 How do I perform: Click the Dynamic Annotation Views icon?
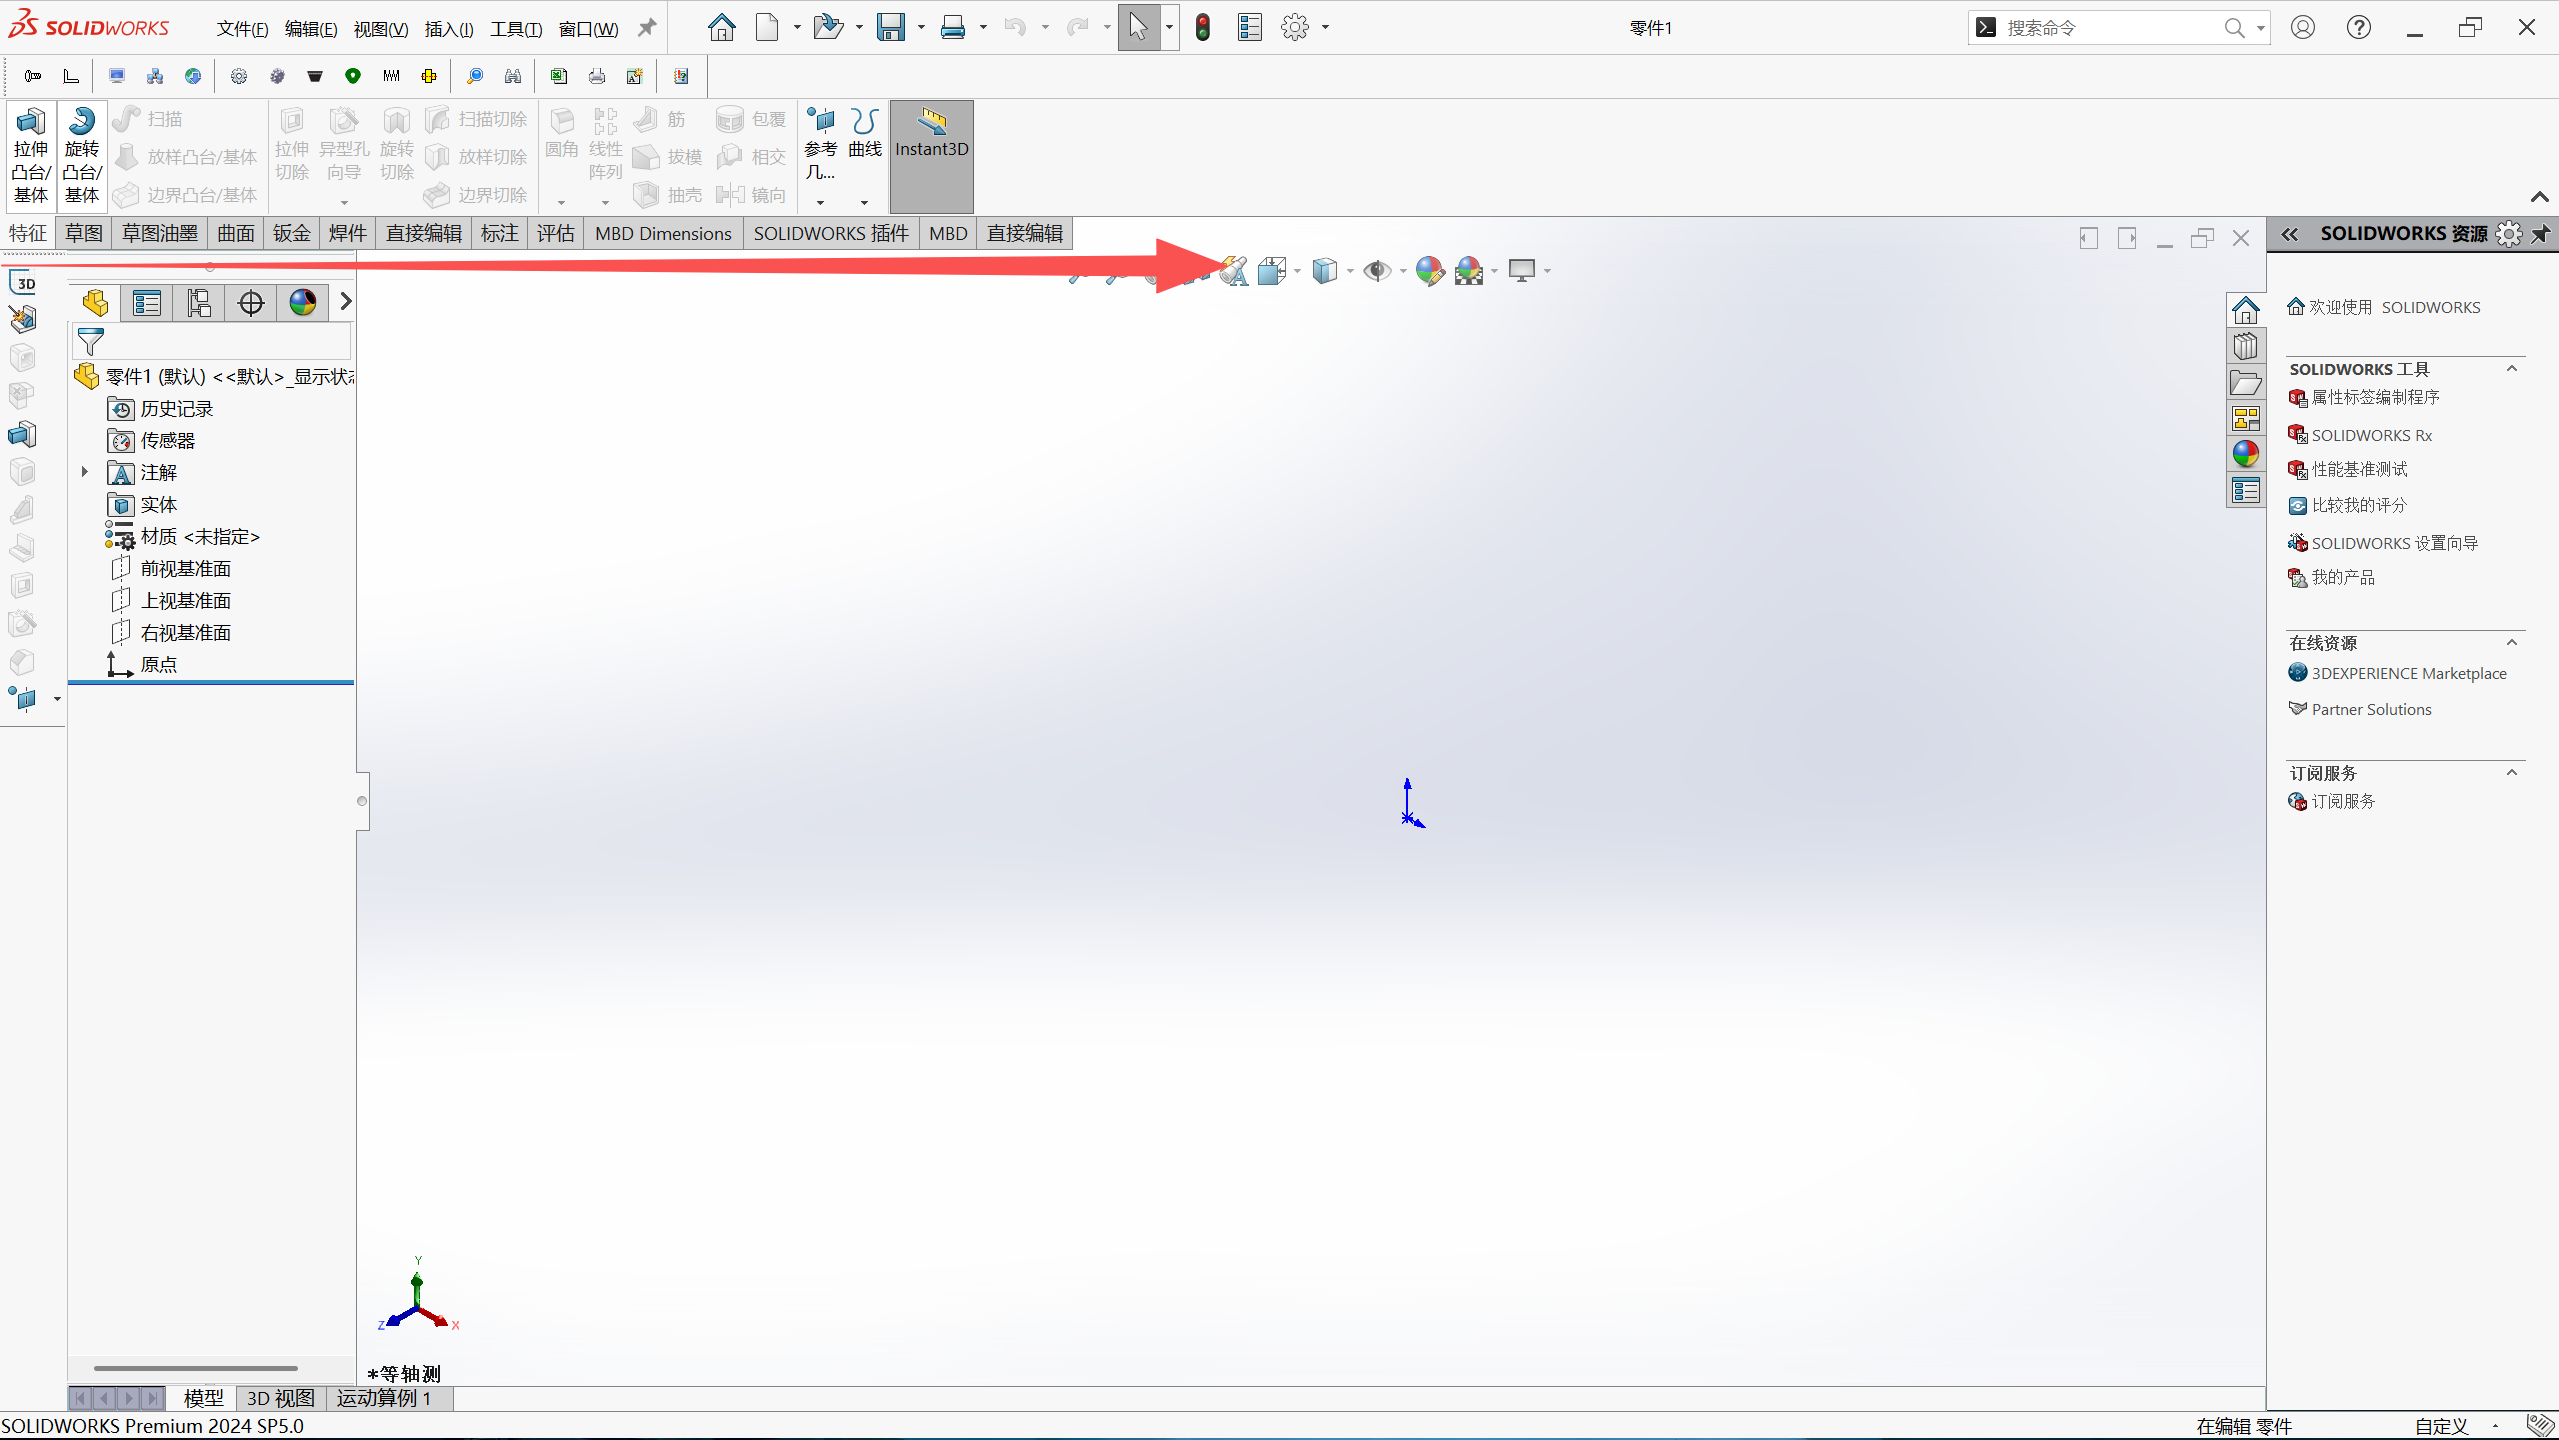click(1234, 271)
